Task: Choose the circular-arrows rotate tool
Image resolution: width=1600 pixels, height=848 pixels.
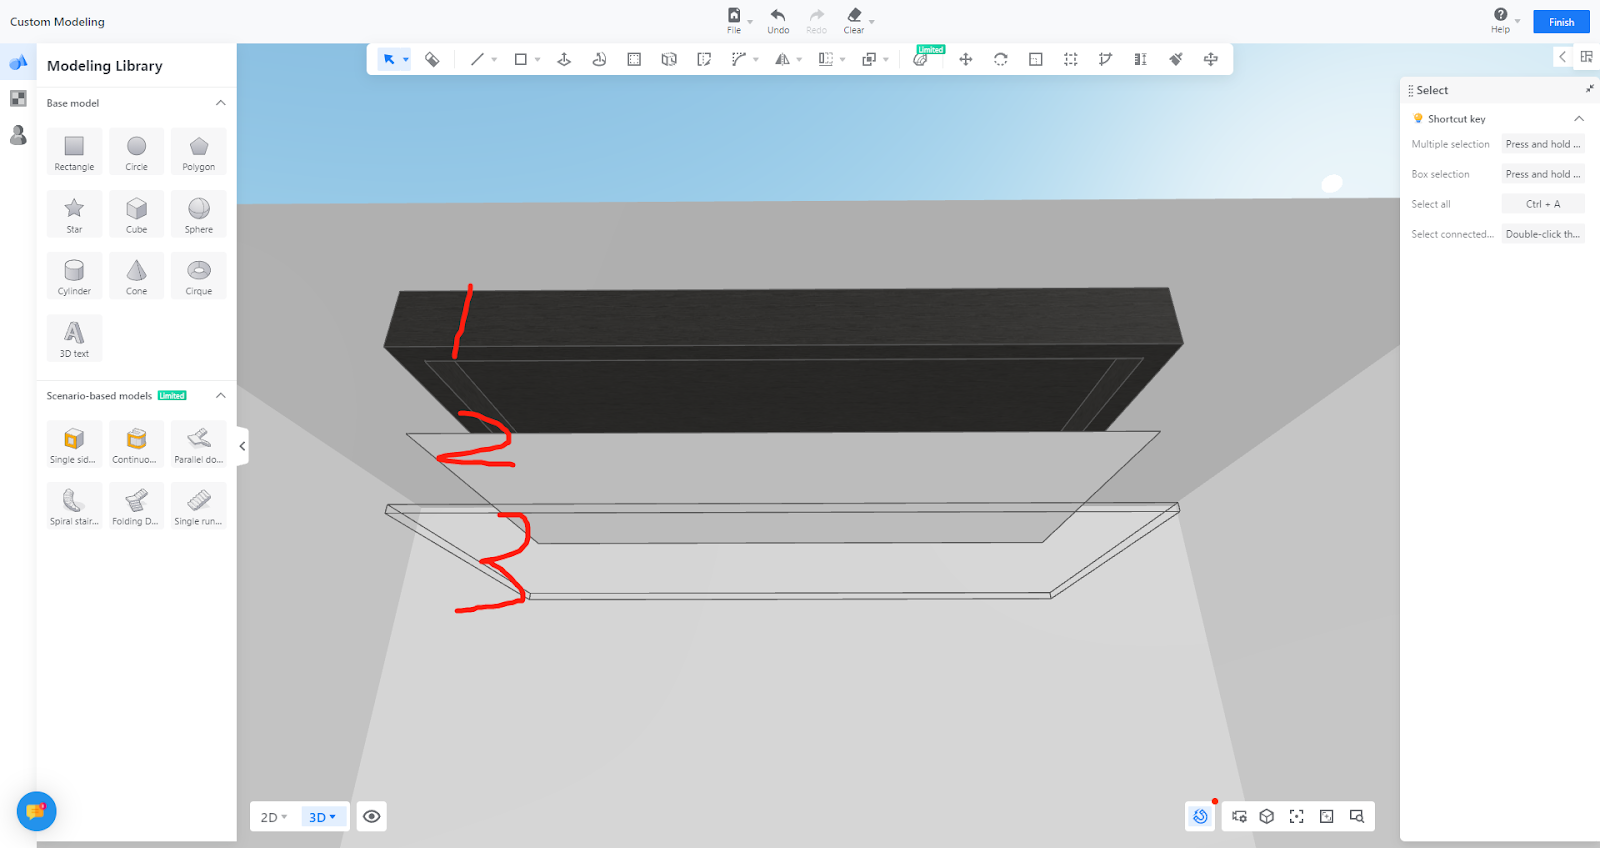Action: (1000, 60)
